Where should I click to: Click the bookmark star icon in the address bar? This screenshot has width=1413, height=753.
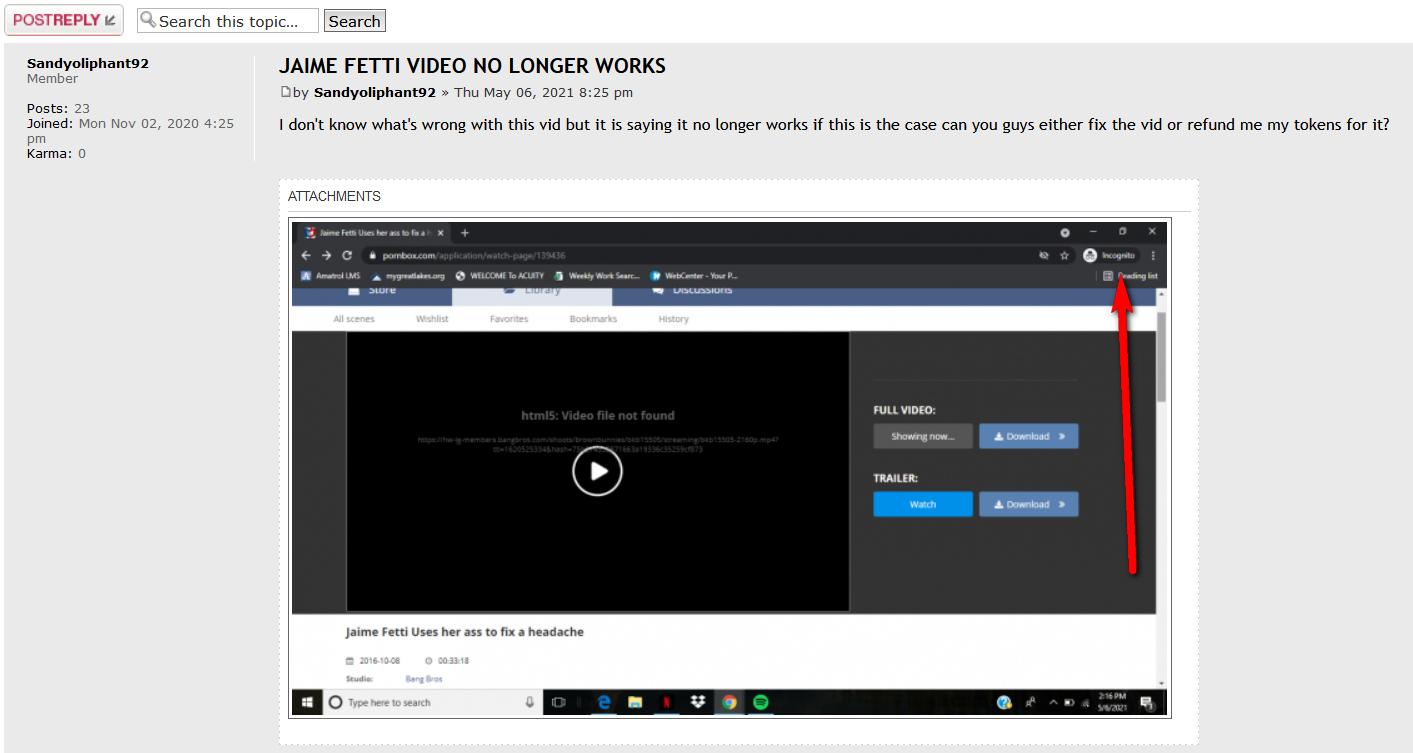coord(1065,255)
